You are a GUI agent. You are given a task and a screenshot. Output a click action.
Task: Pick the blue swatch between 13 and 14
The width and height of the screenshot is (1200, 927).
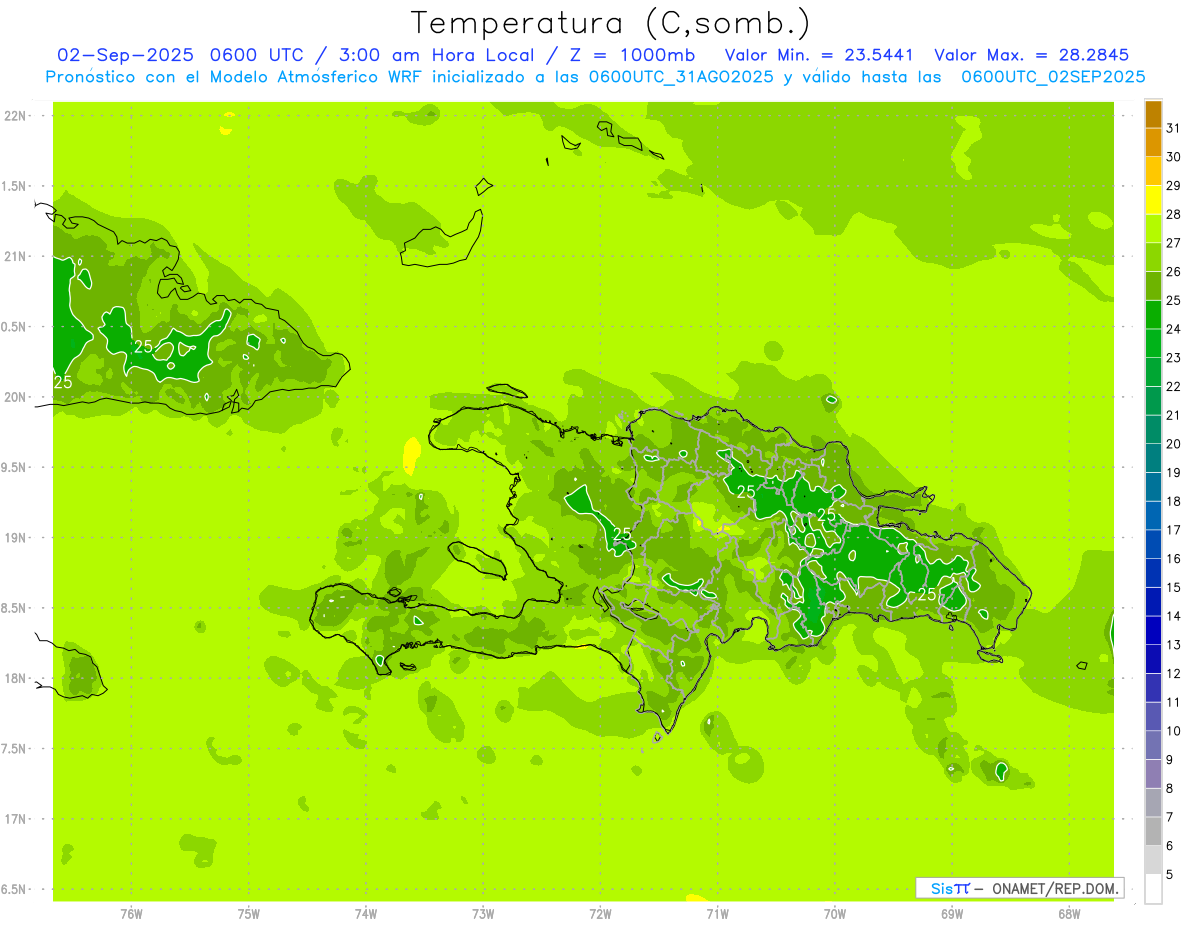(1153, 631)
